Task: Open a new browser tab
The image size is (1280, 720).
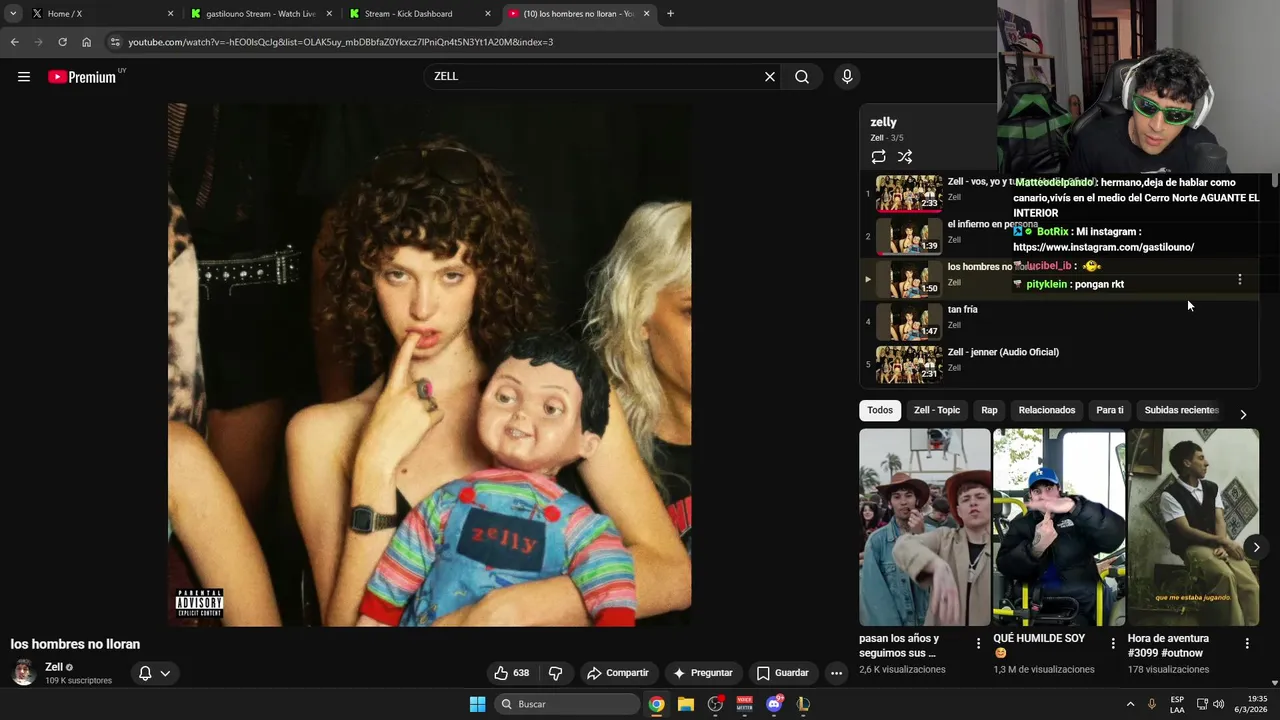Action: (670, 14)
